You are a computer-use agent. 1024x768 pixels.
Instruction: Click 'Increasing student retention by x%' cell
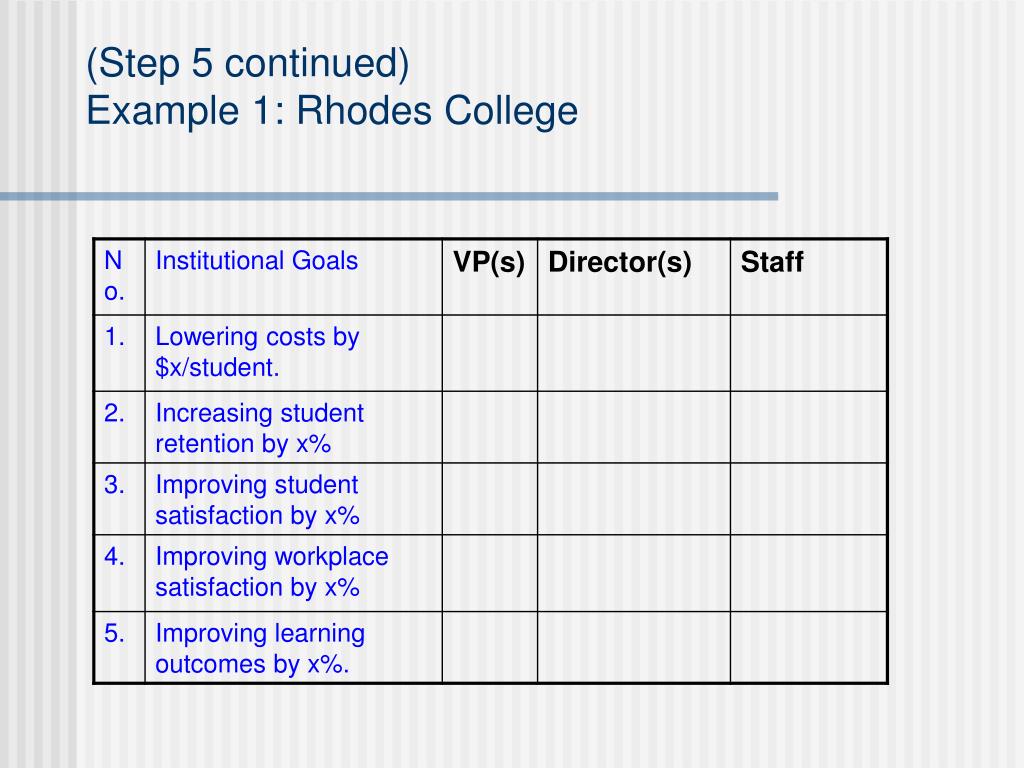(293, 427)
